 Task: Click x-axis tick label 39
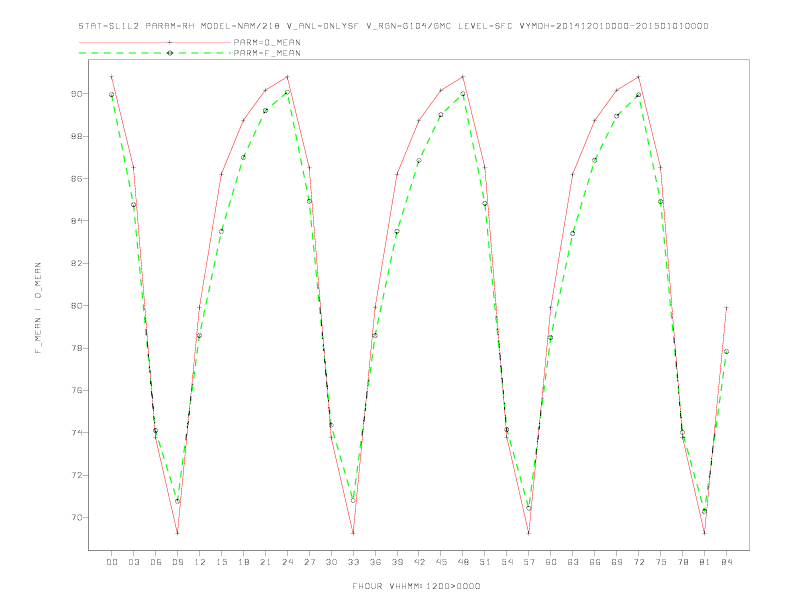coord(397,562)
